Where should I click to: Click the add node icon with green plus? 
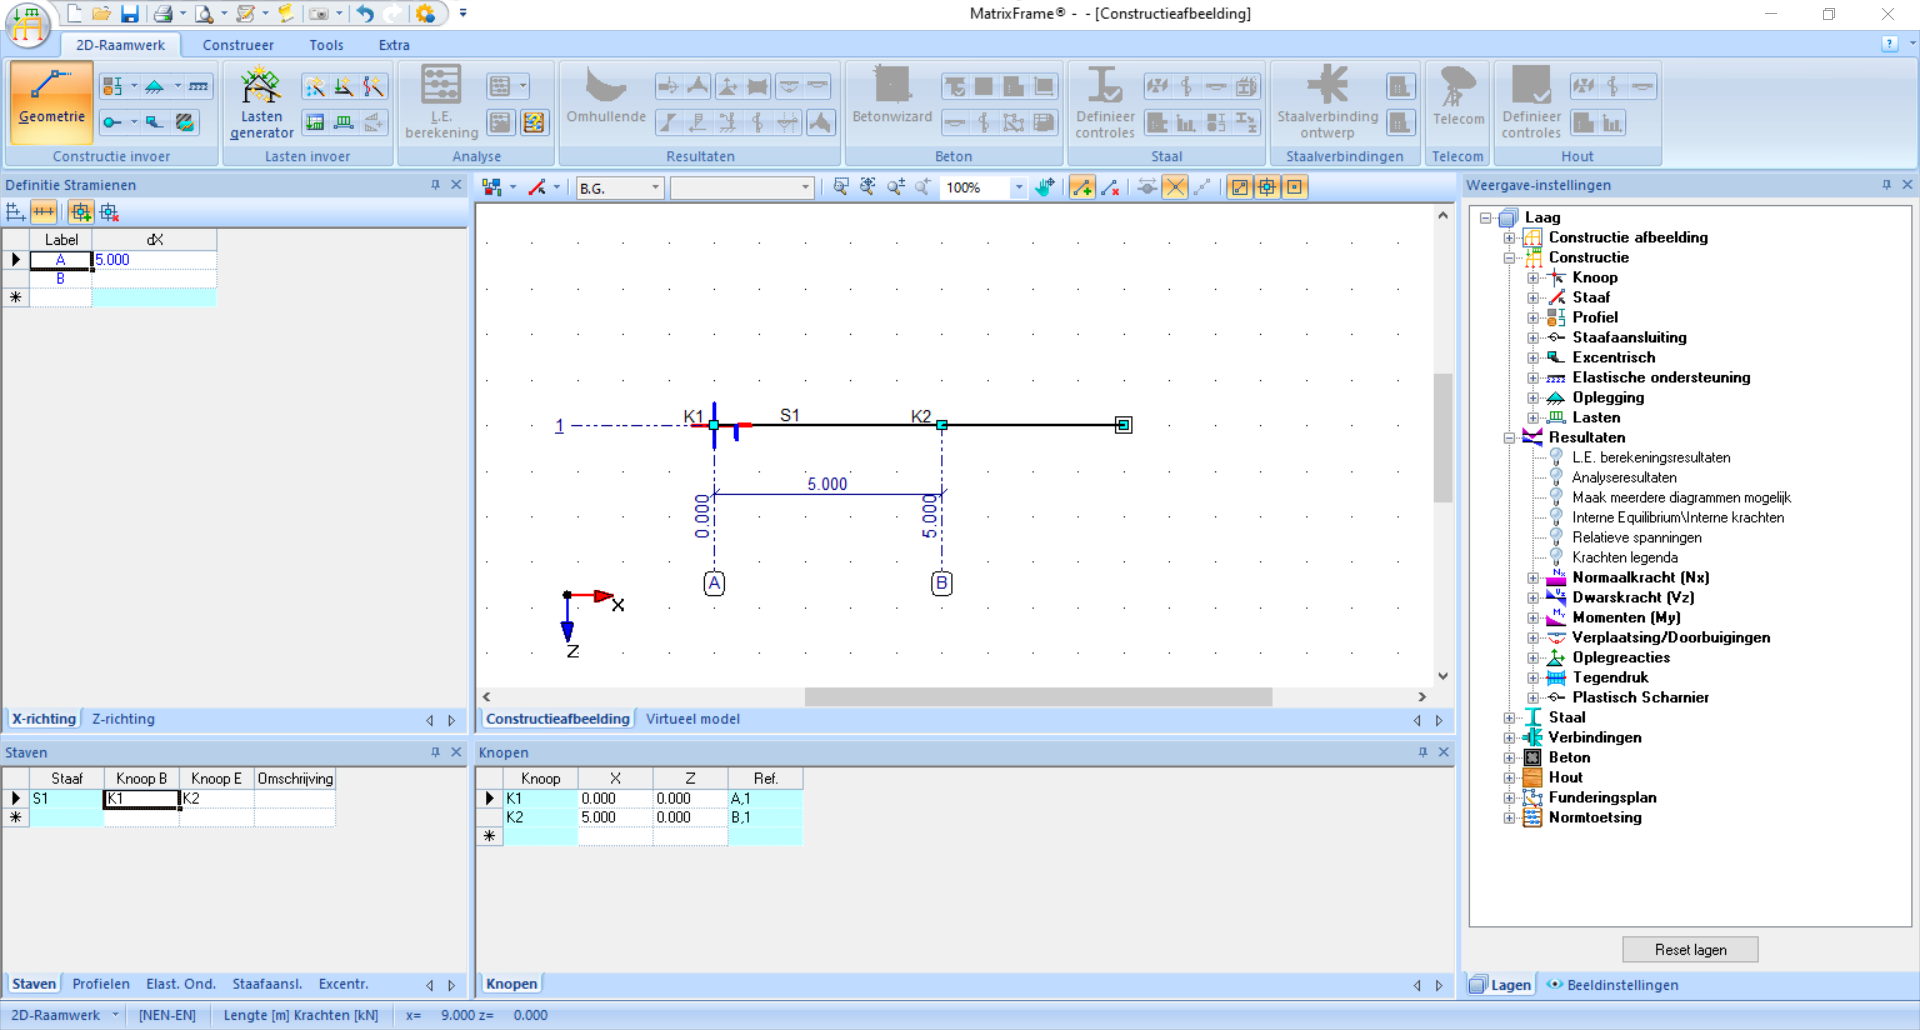point(1082,187)
